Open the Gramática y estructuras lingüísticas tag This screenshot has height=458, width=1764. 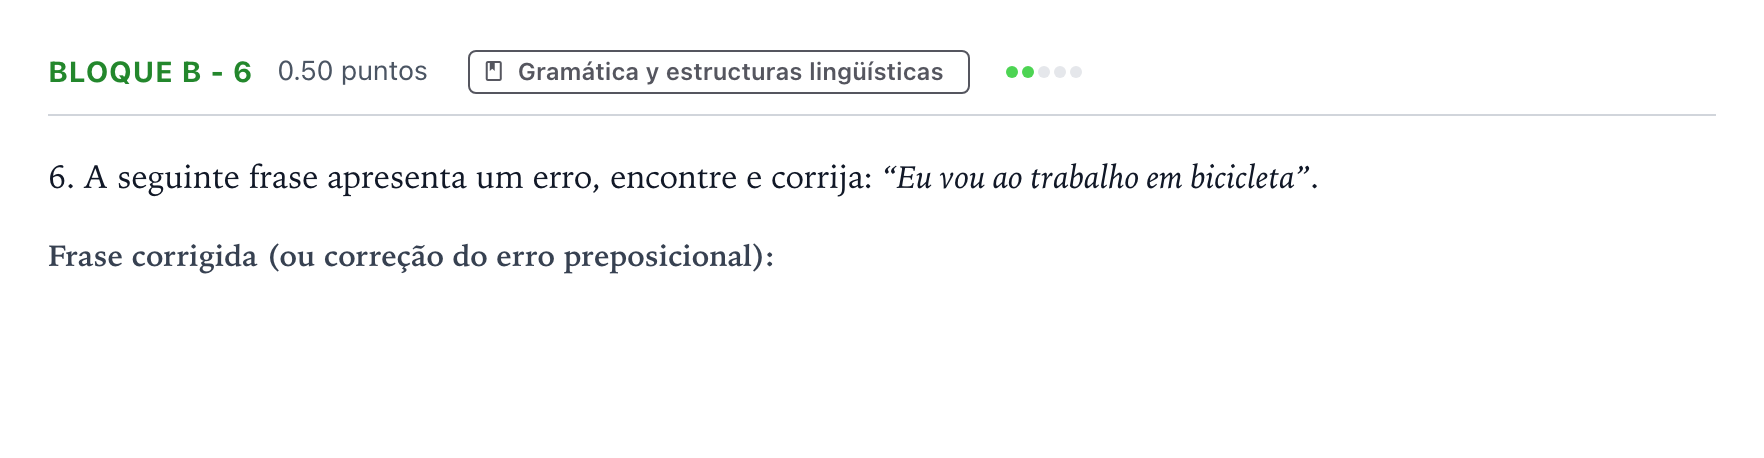coord(719,72)
